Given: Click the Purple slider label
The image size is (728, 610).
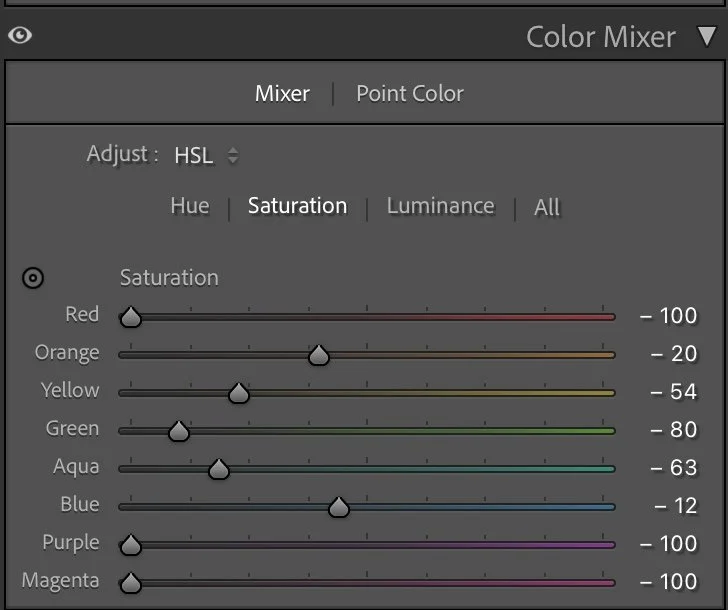Looking at the screenshot, I should 71,543.
